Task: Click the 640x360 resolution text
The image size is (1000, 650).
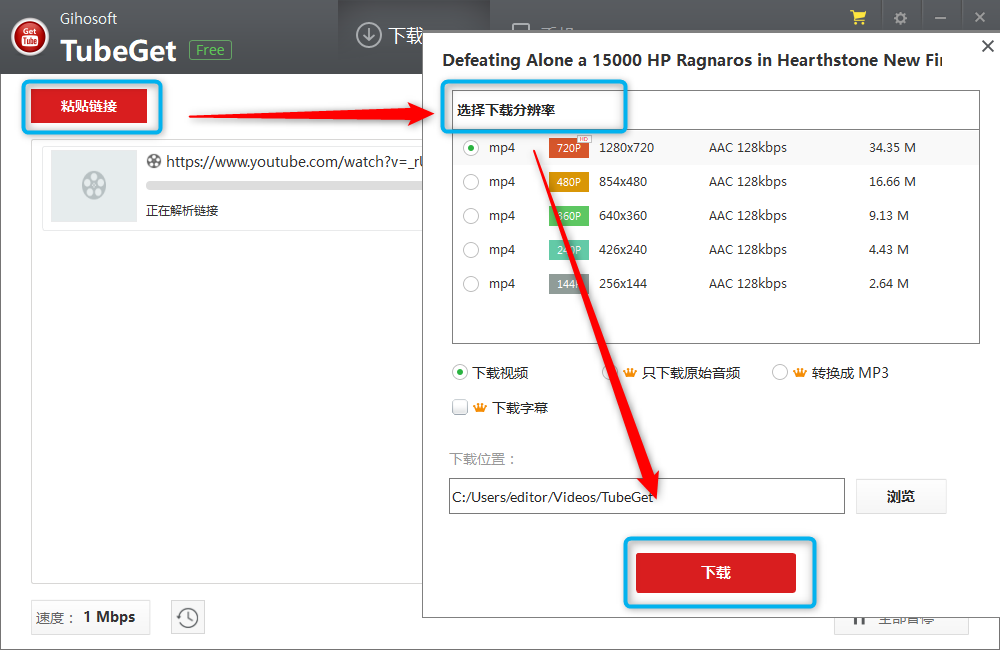Action: tap(623, 216)
